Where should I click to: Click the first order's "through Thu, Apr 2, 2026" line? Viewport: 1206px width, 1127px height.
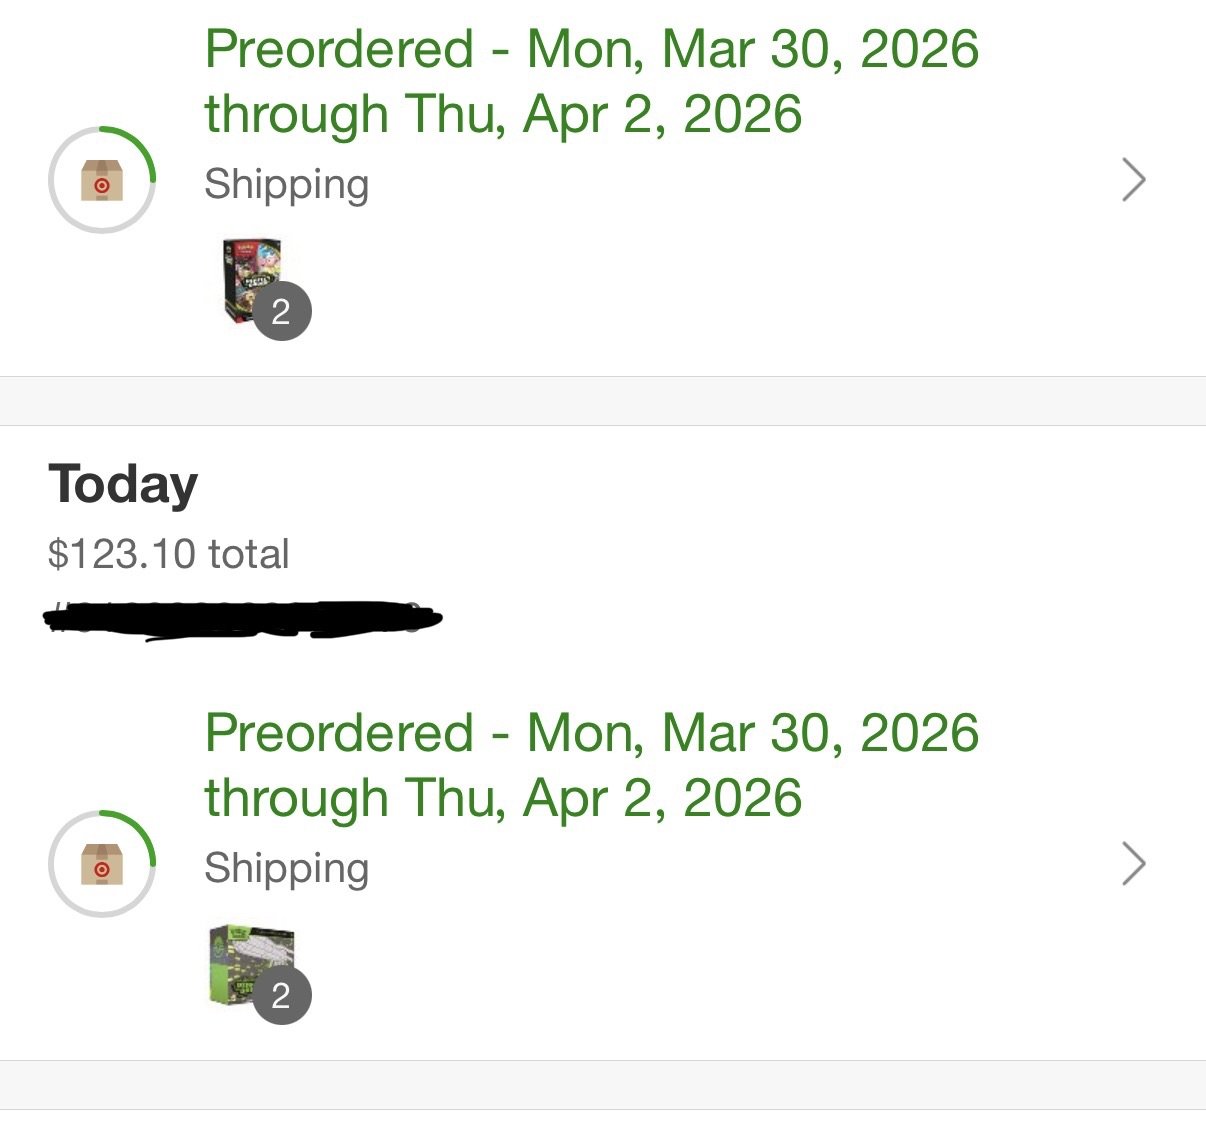click(503, 114)
